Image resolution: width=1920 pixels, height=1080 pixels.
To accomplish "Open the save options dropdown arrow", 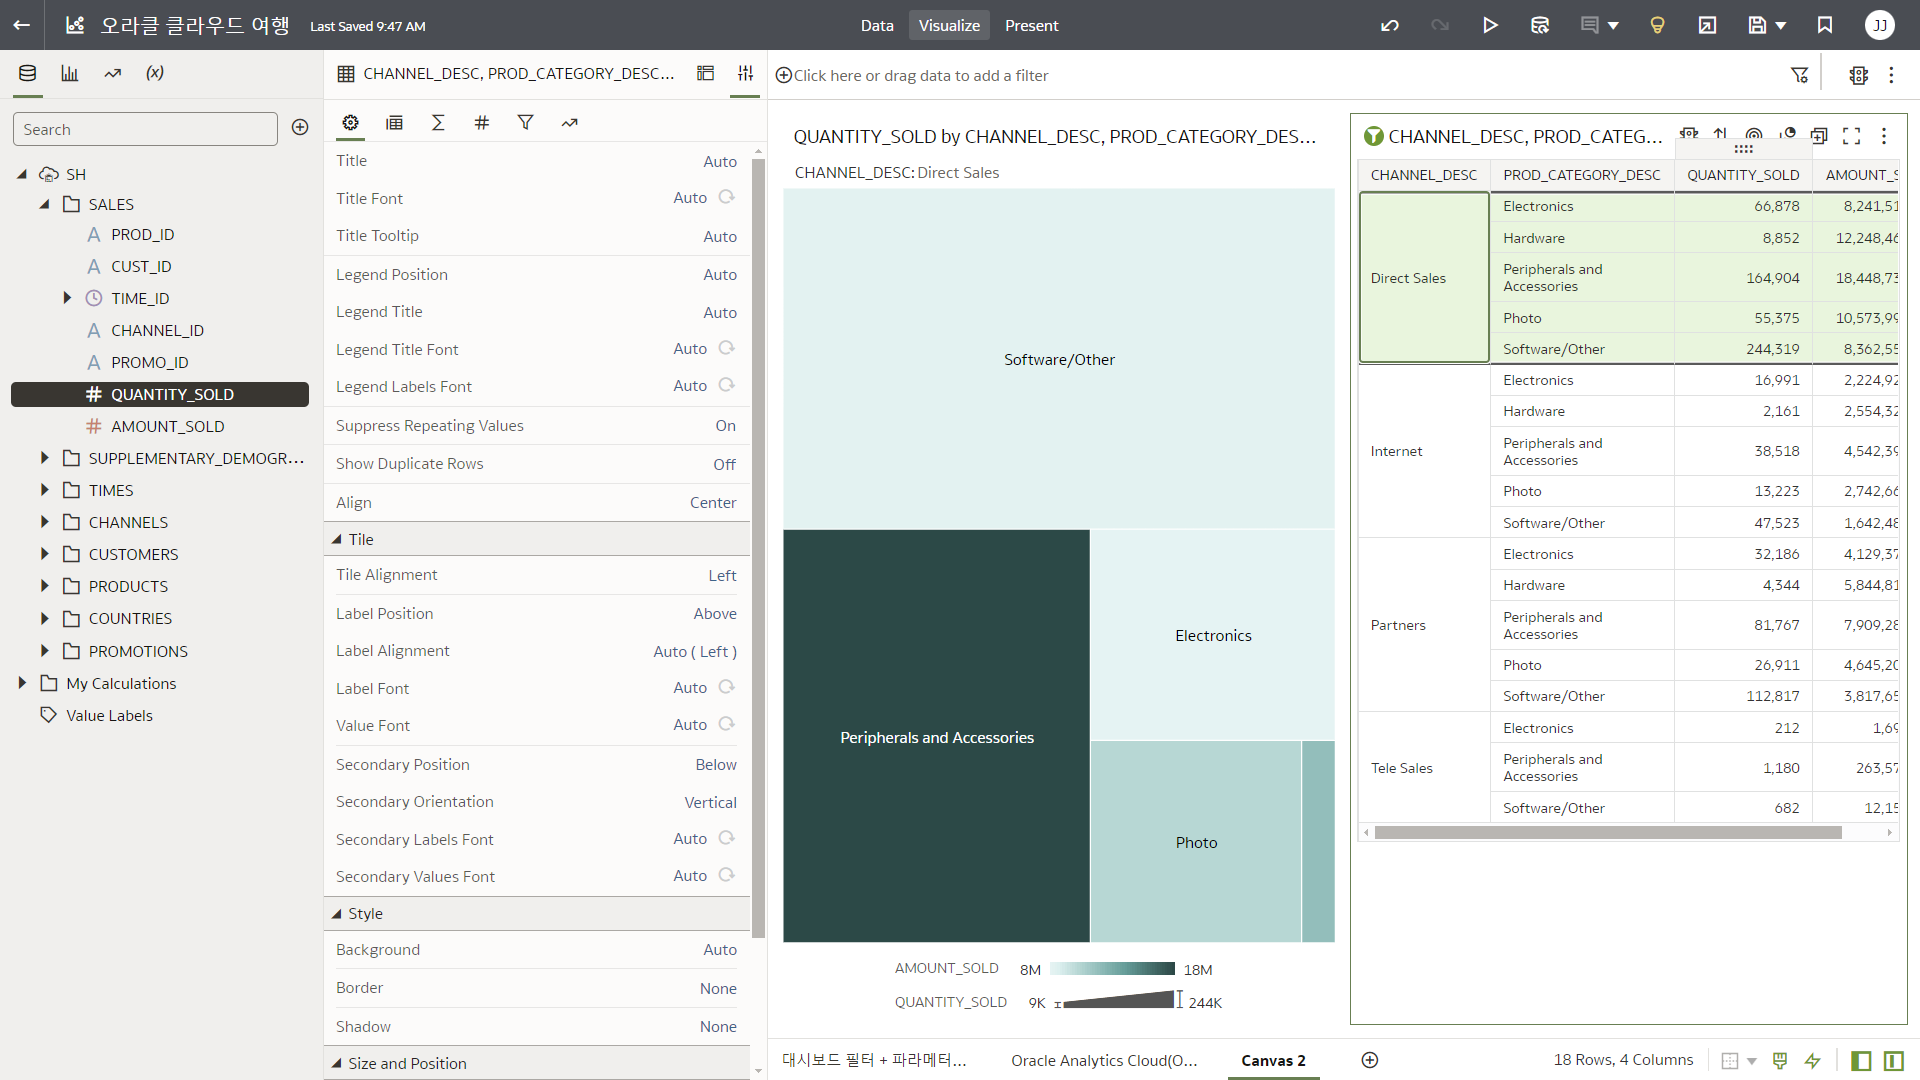I will (x=1781, y=26).
